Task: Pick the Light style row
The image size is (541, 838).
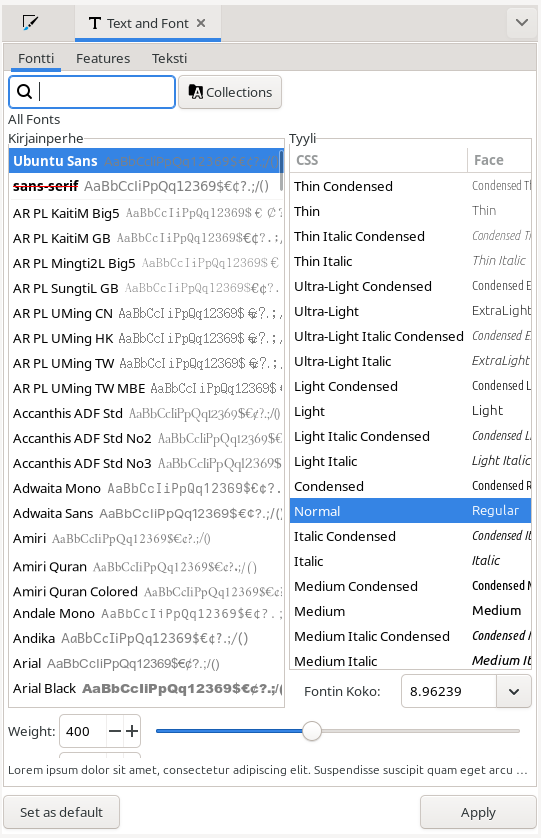Action: click(x=411, y=411)
